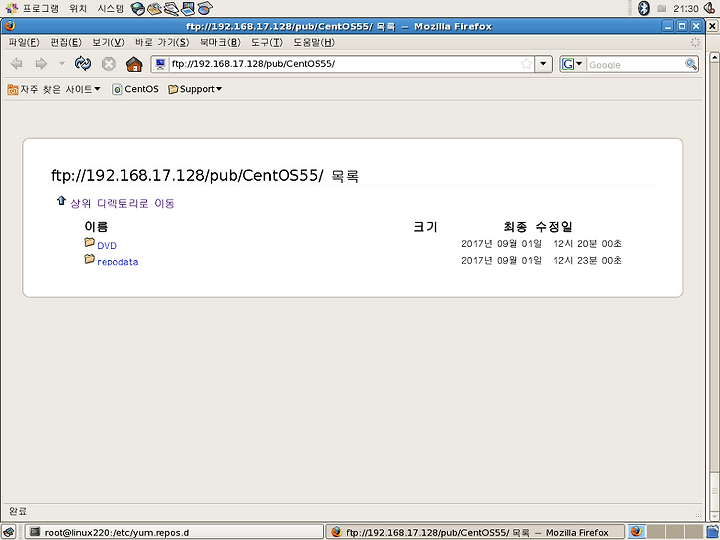
Task: Open the 보기(V) menu
Action: tap(108, 42)
